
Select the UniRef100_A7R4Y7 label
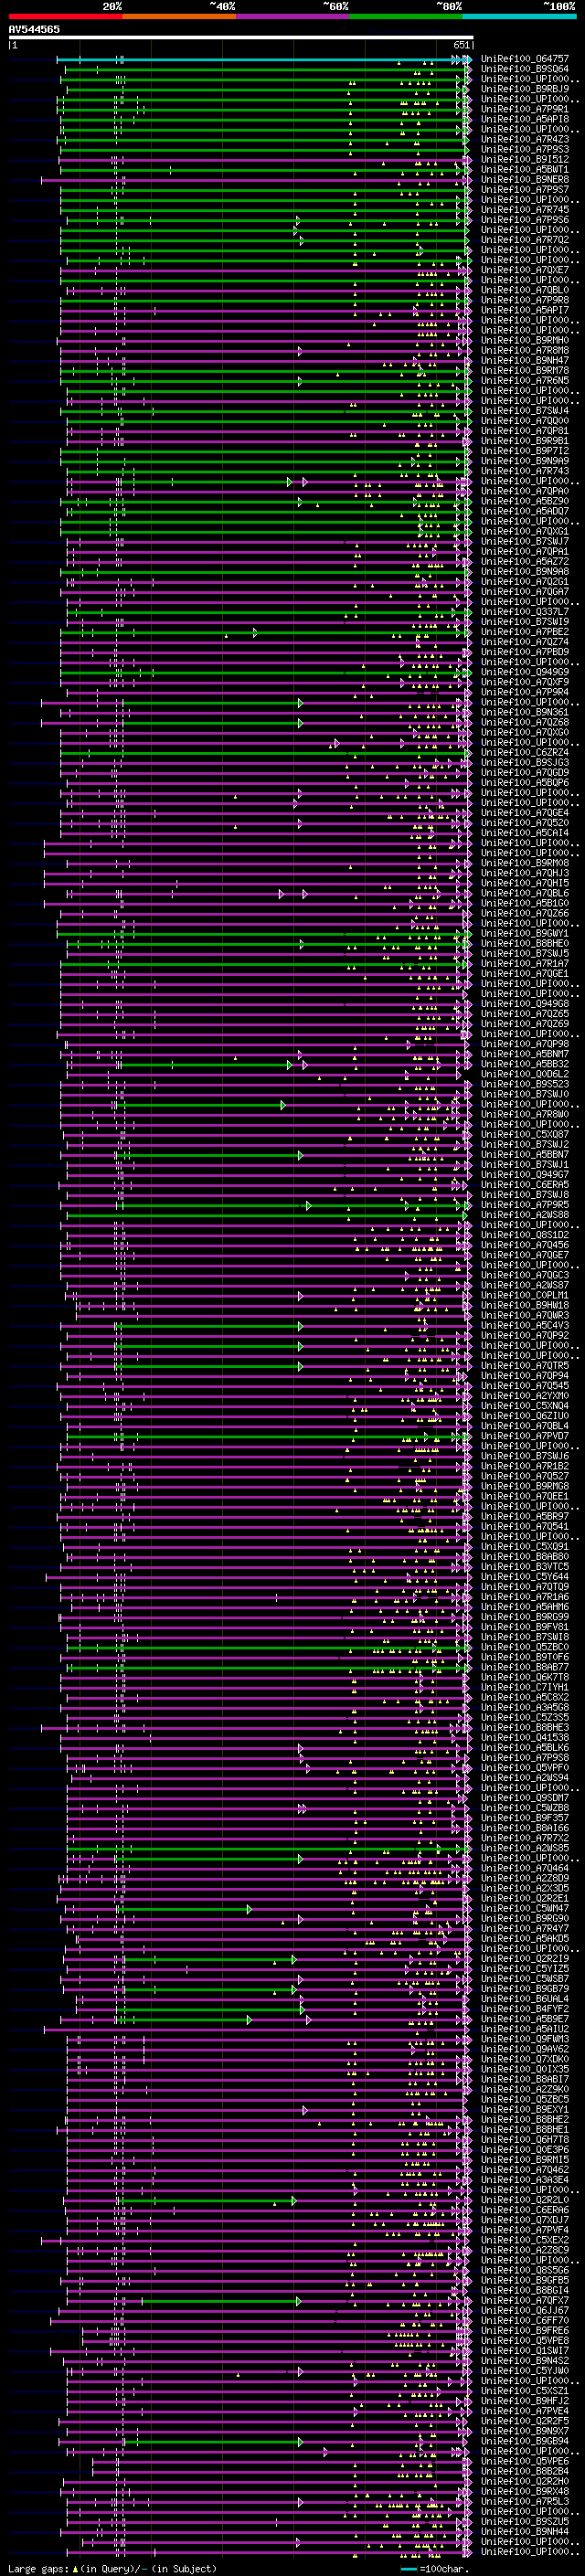(524, 1928)
